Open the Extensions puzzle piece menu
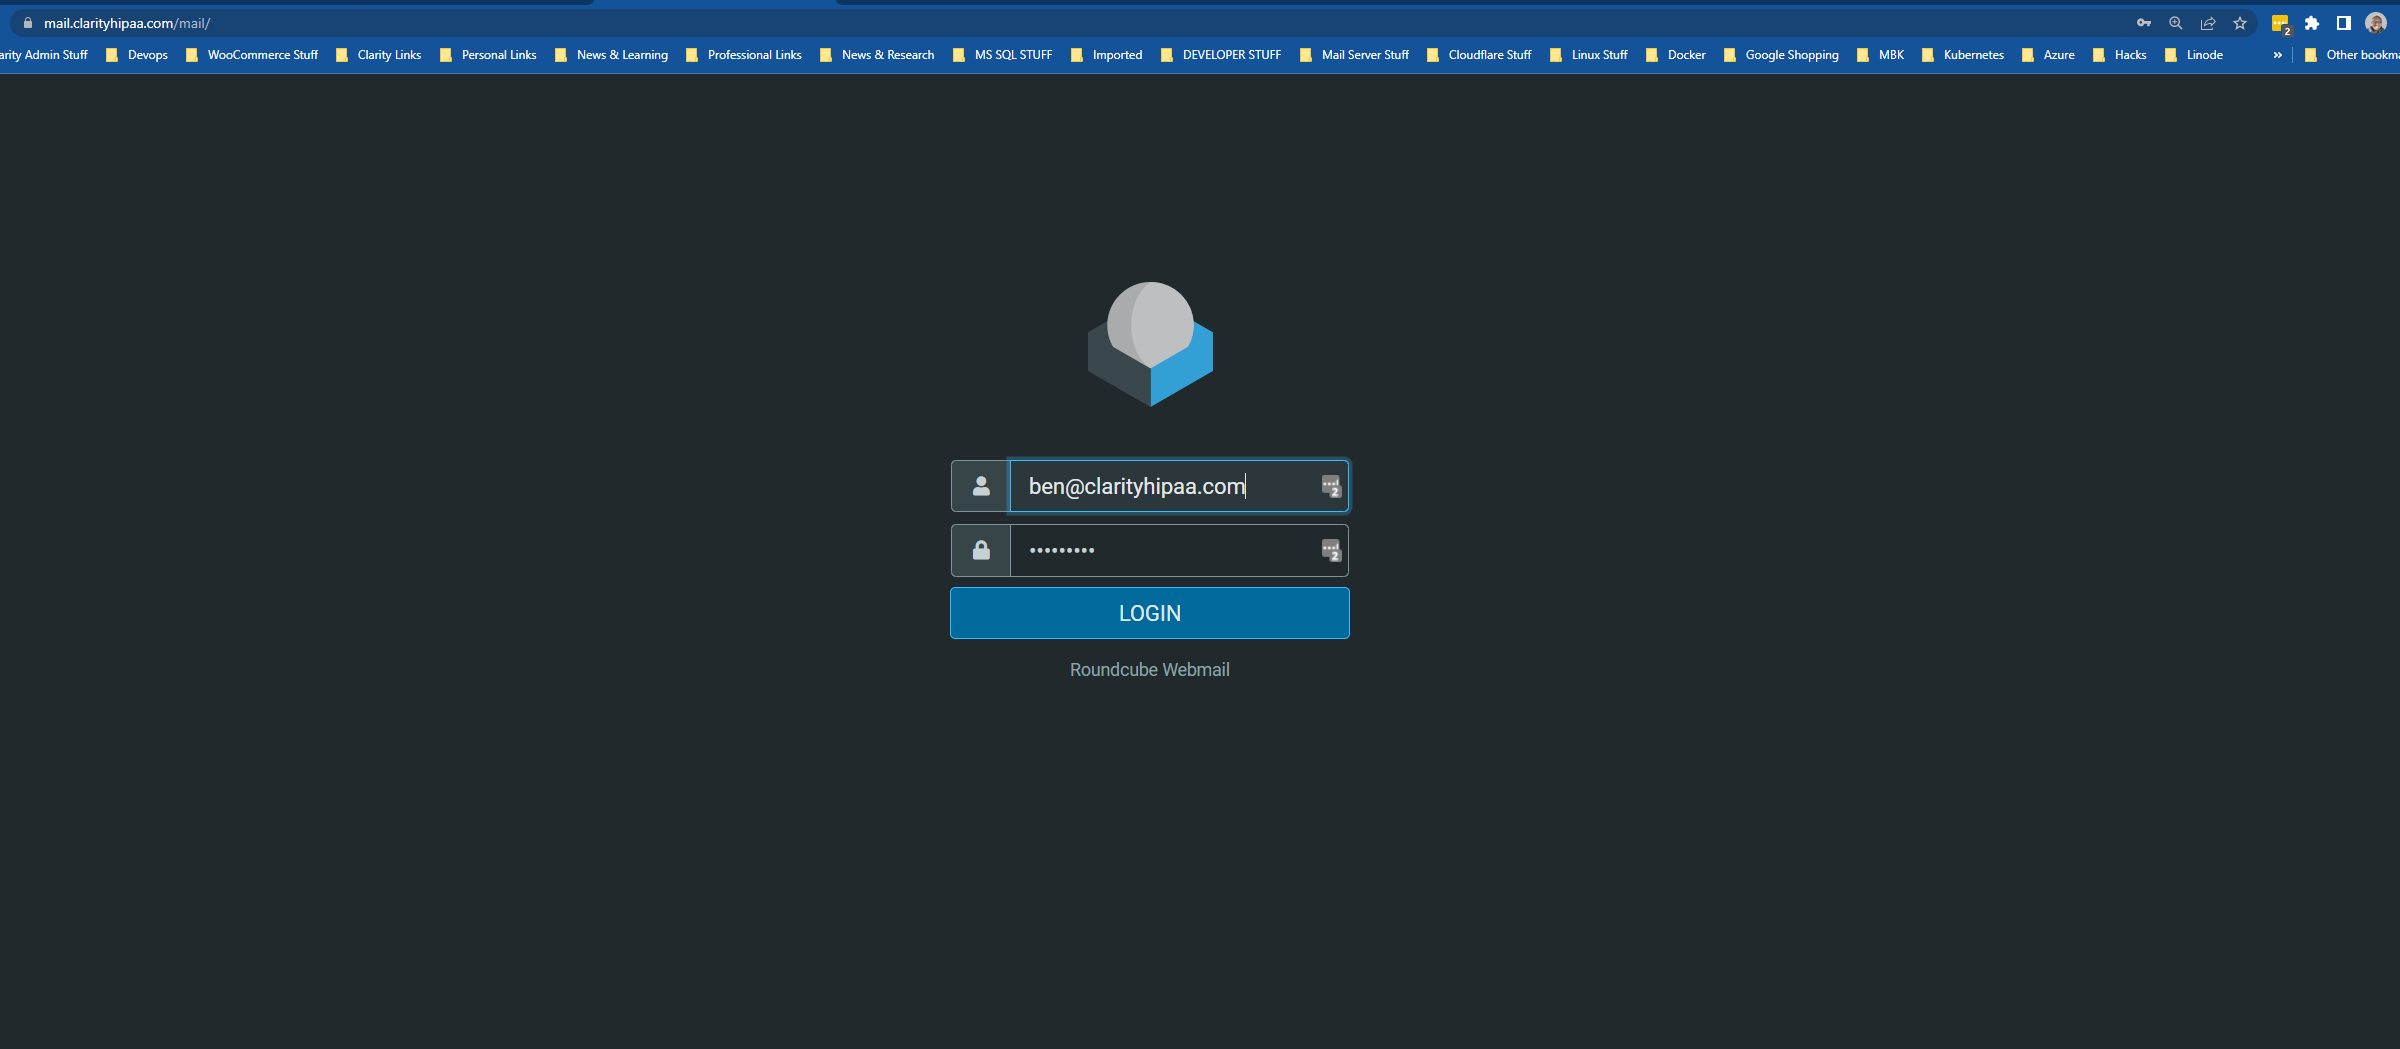2400x1049 pixels. pyautogui.click(x=2312, y=23)
